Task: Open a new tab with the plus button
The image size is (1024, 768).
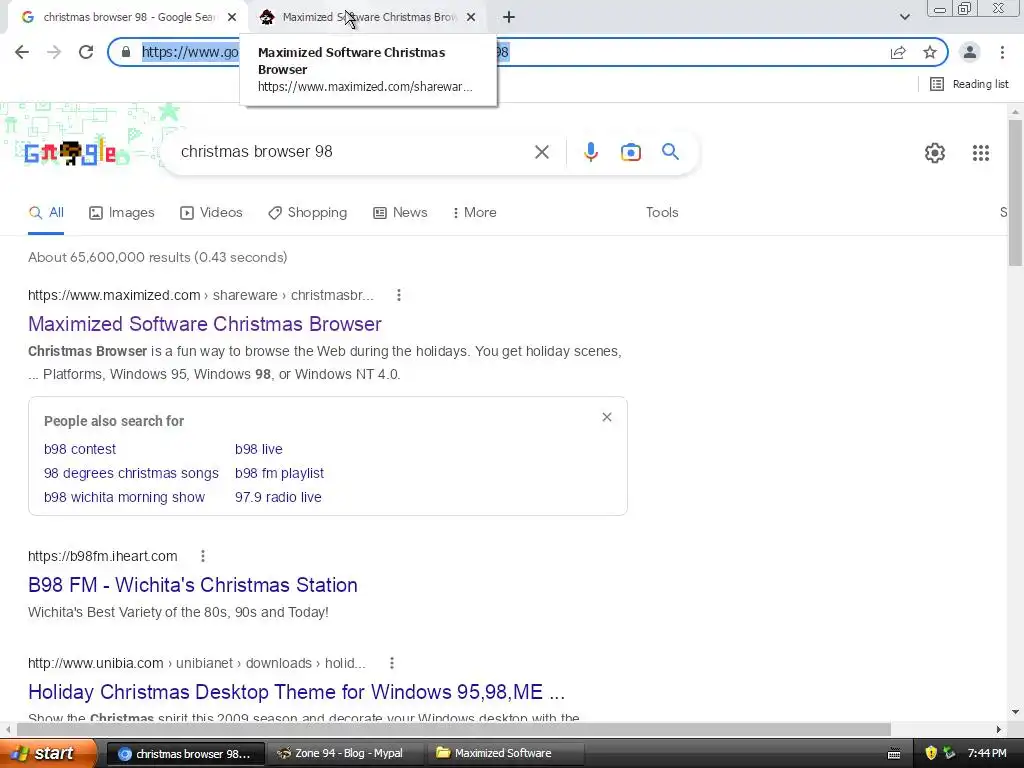Action: [x=509, y=17]
